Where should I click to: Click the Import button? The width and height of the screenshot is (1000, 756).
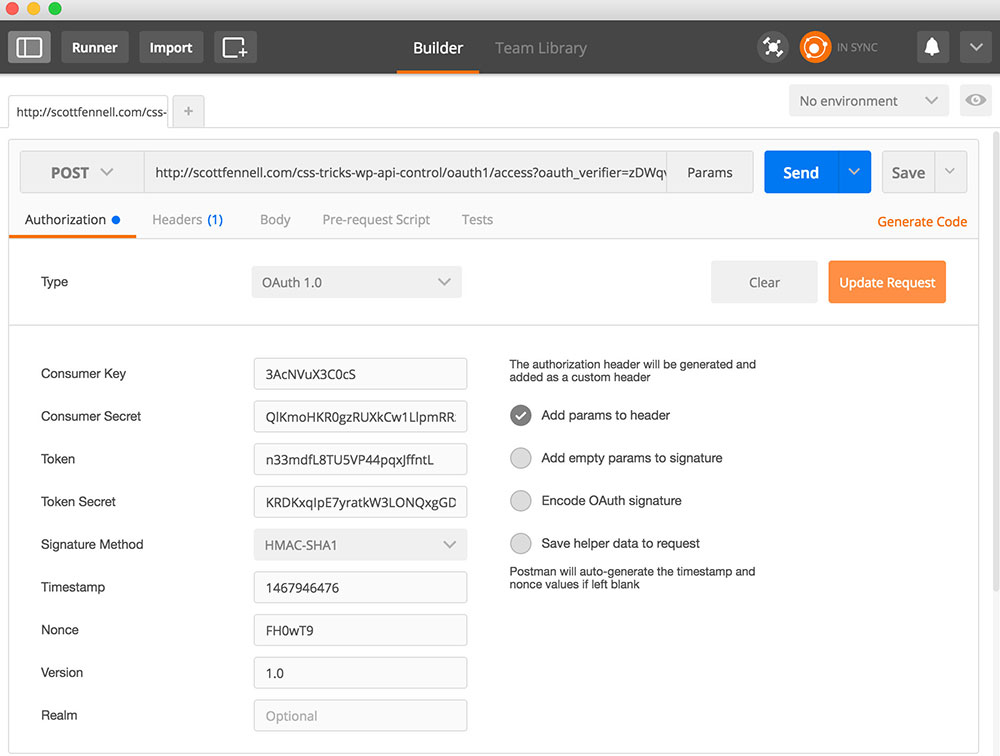coord(171,47)
